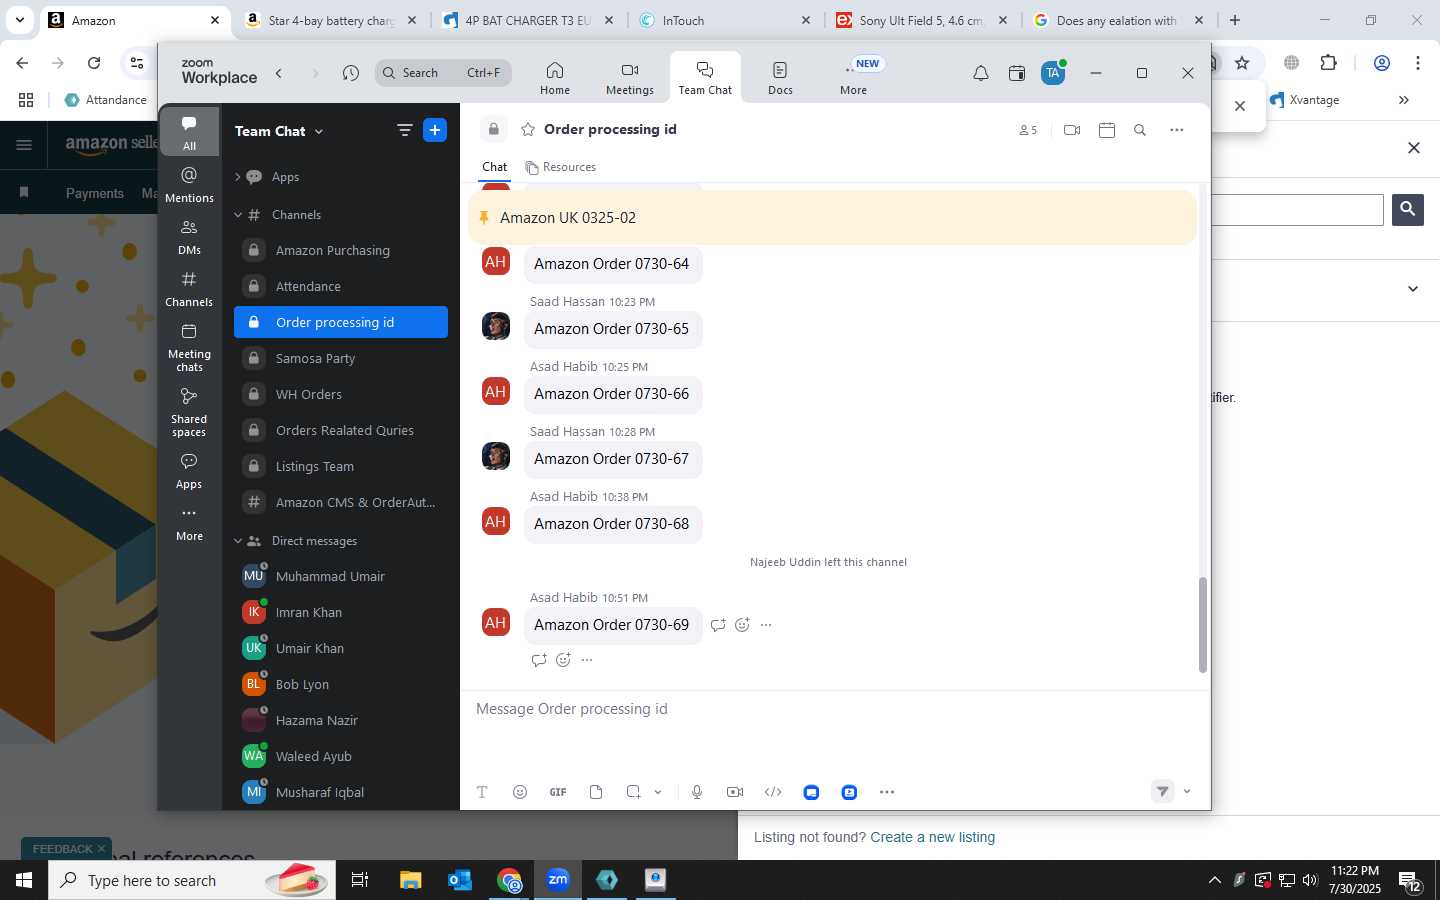Insert a code snippet

(x=773, y=792)
